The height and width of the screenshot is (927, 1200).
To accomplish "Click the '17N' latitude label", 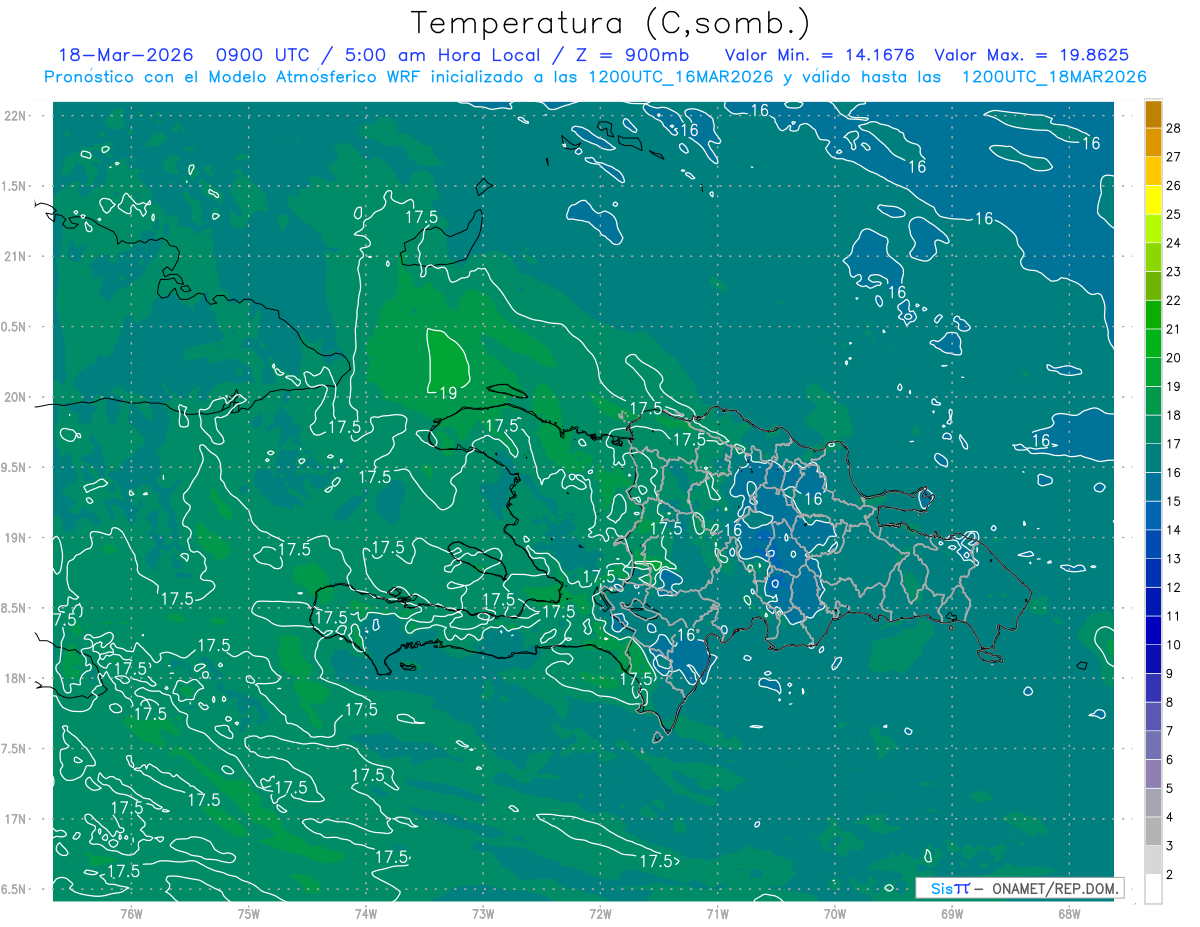I will (x=14, y=819).
